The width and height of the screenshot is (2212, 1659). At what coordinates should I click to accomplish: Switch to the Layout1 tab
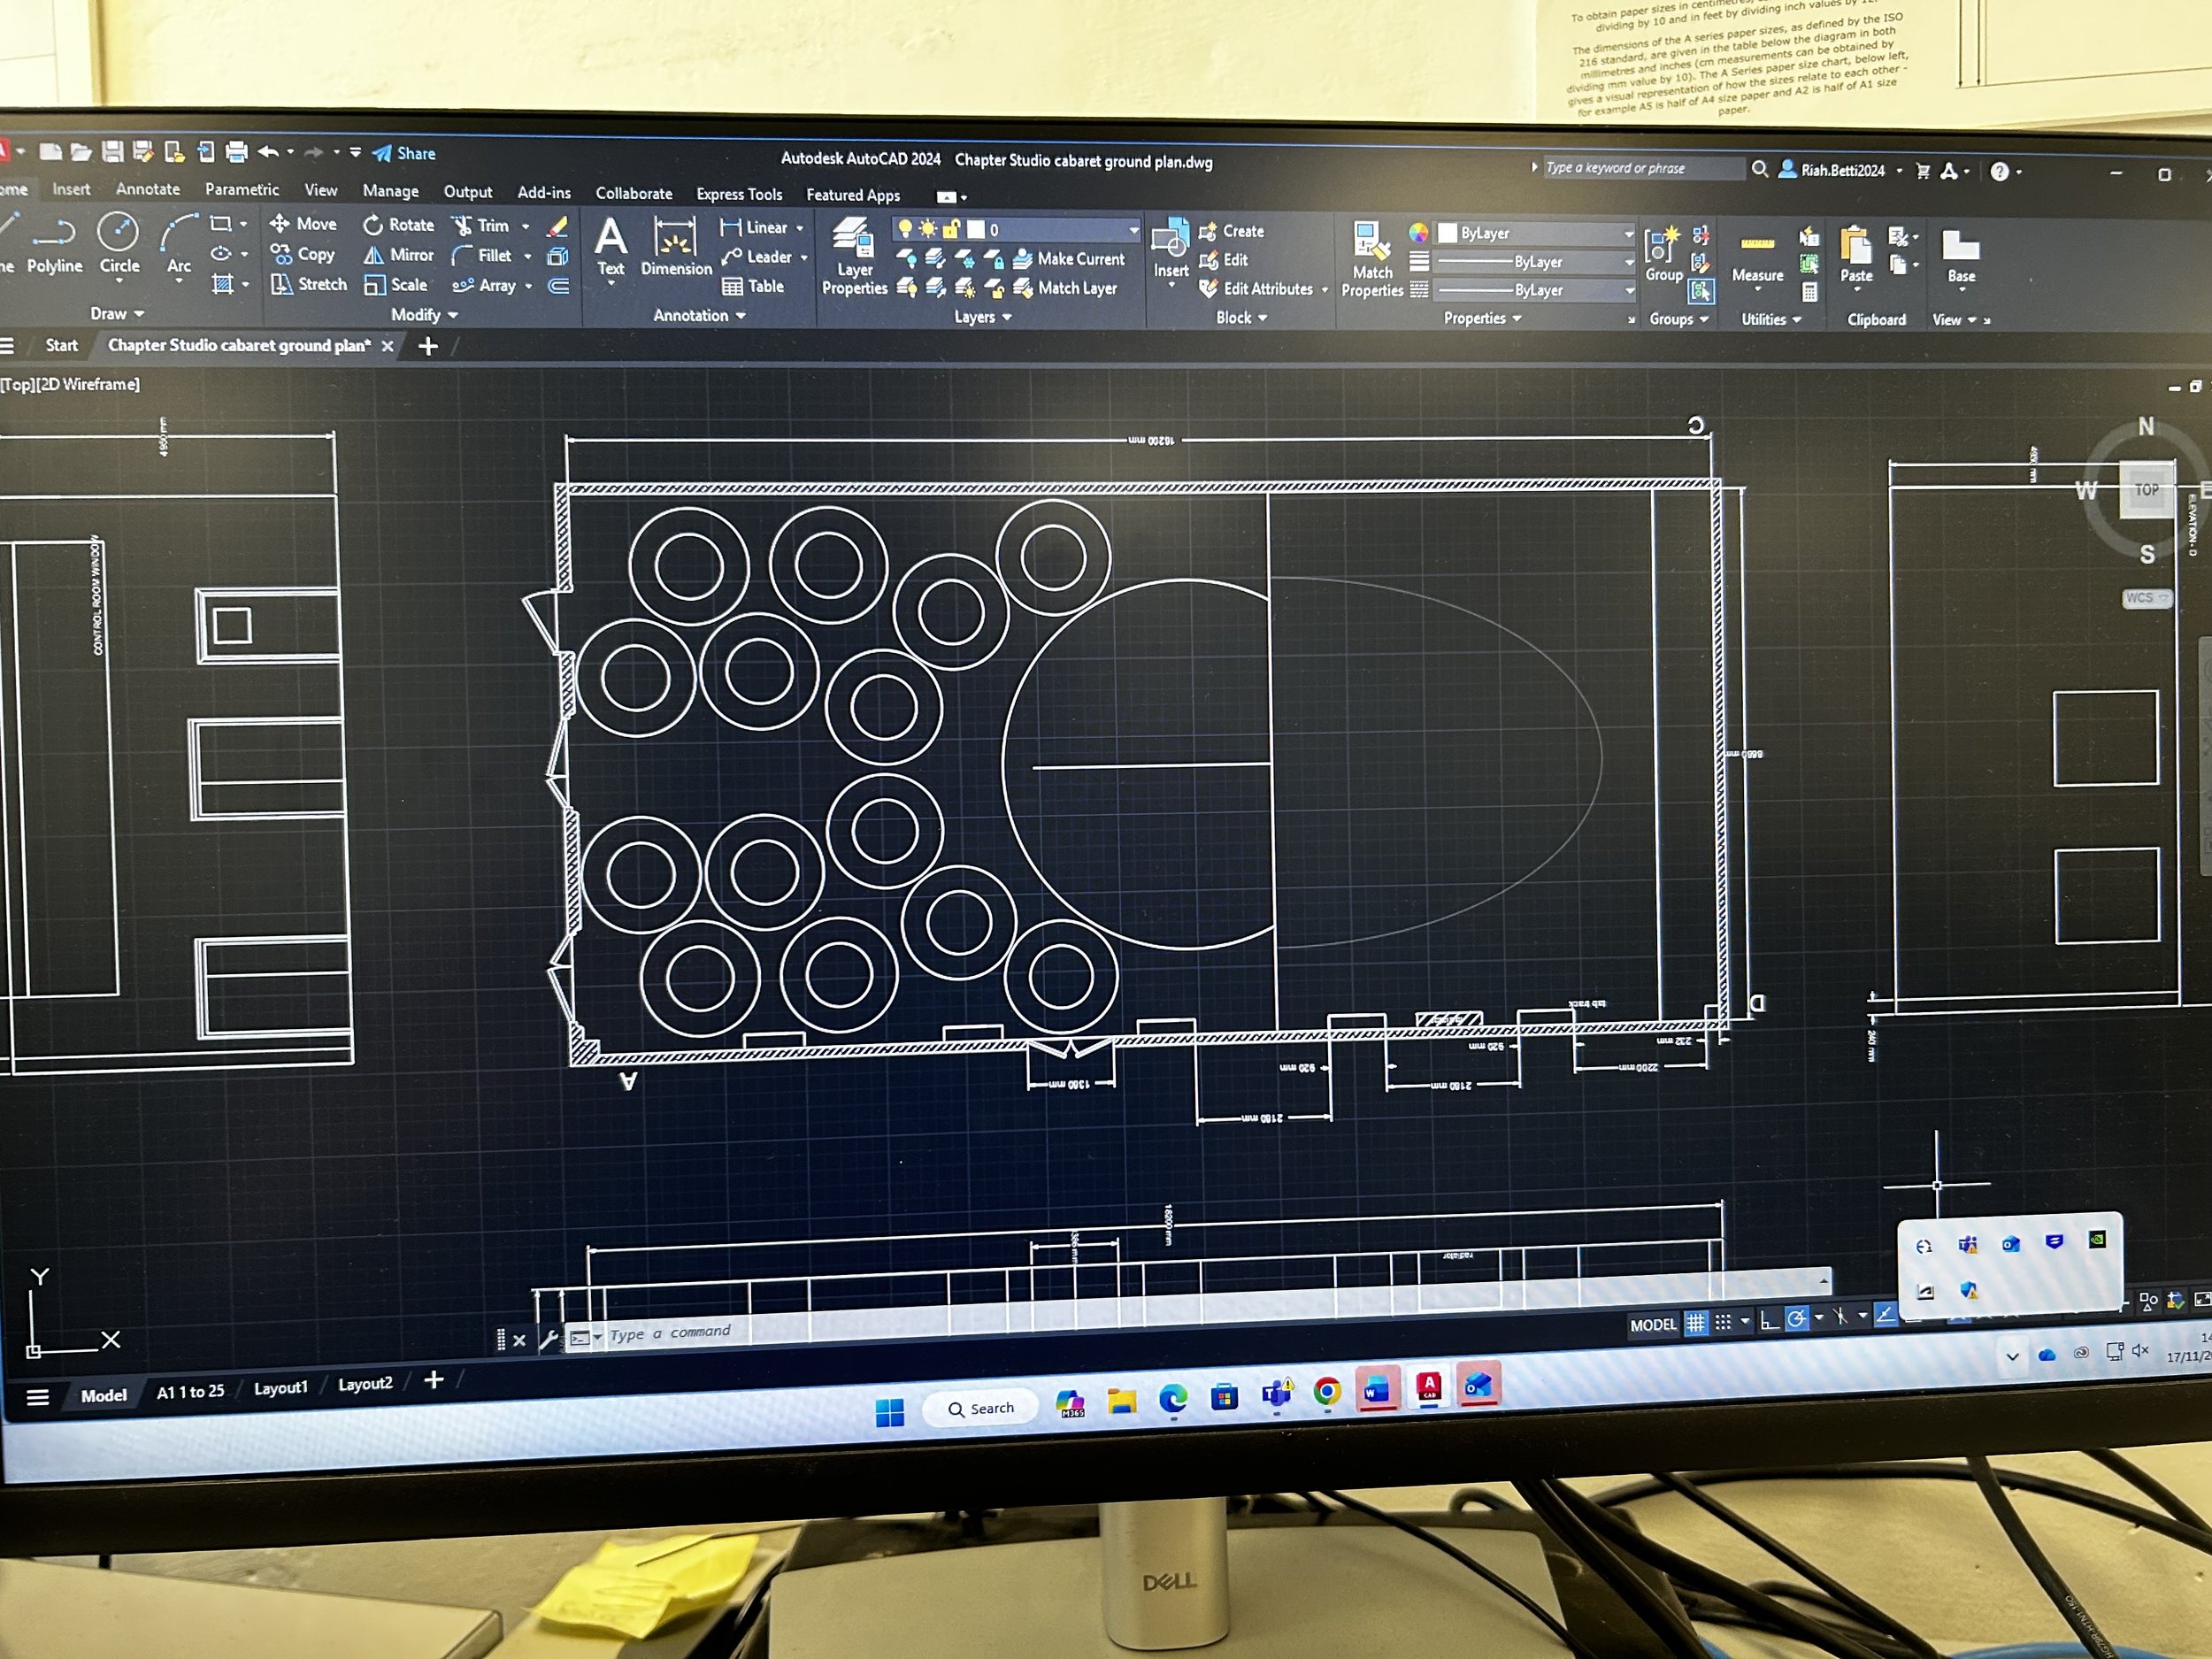point(281,1387)
